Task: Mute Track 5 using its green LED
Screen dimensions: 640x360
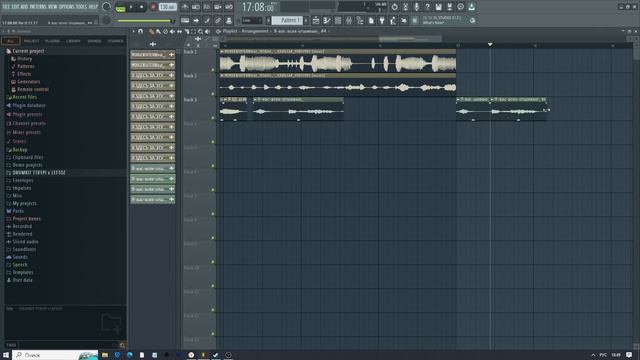Action: pos(213,166)
